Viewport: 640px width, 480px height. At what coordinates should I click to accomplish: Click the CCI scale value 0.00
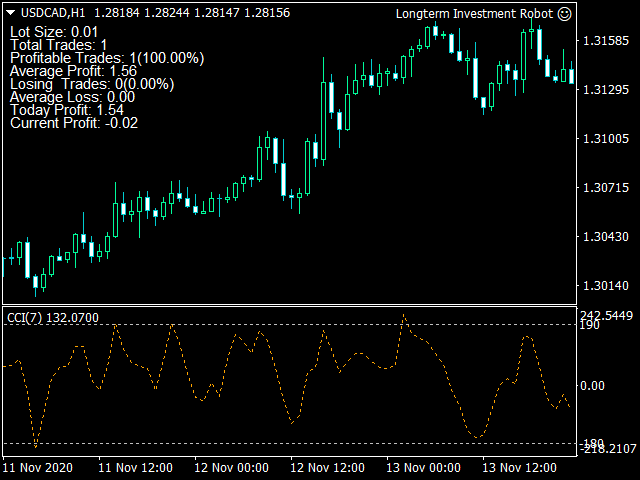click(592, 386)
